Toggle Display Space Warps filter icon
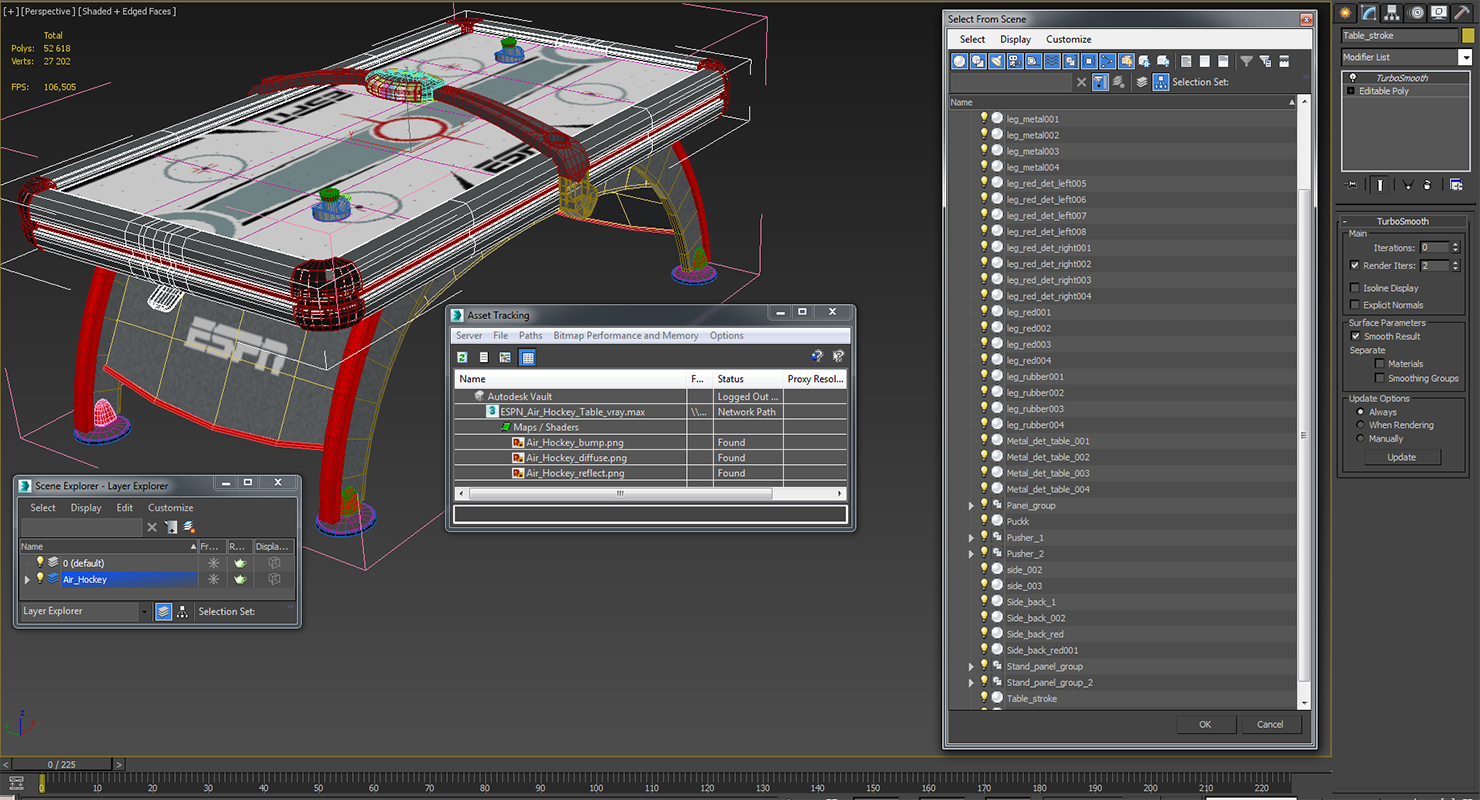 pos(1052,62)
